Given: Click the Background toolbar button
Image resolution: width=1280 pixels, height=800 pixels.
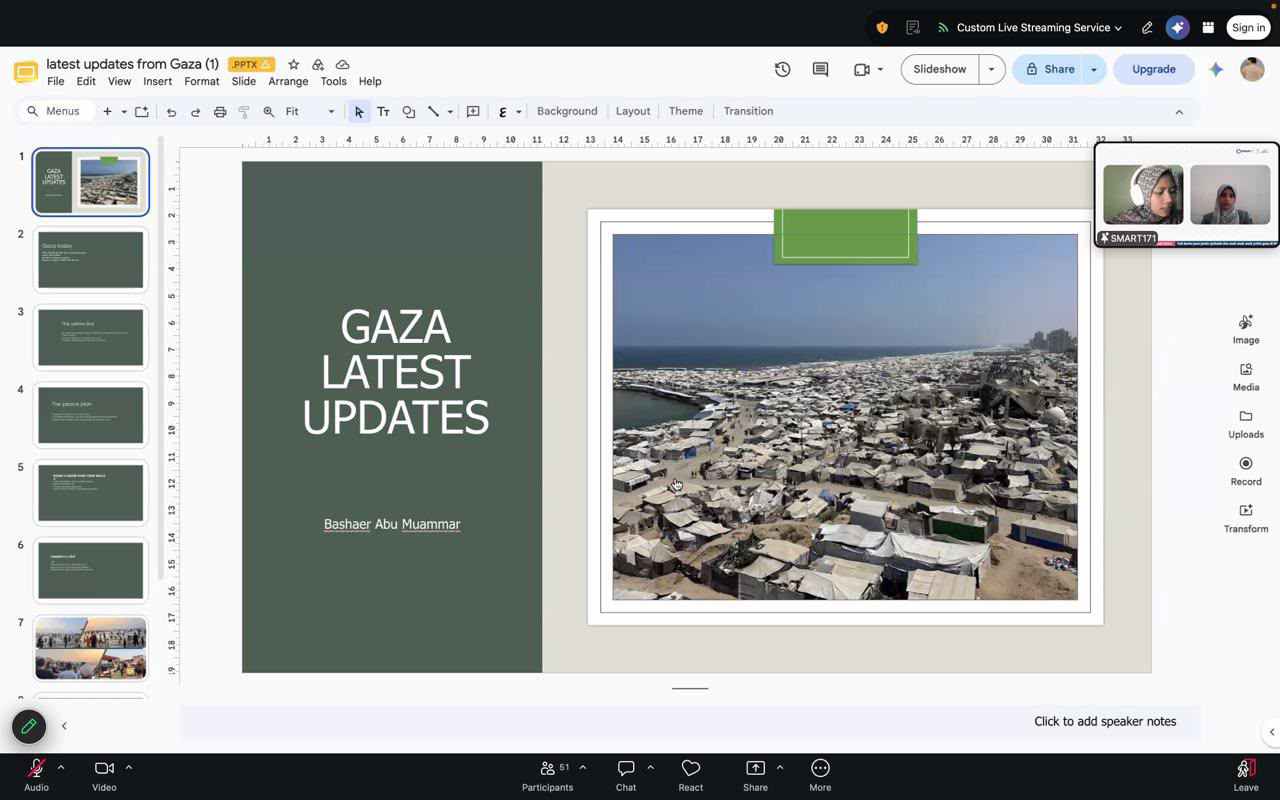Looking at the screenshot, I should point(567,112).
